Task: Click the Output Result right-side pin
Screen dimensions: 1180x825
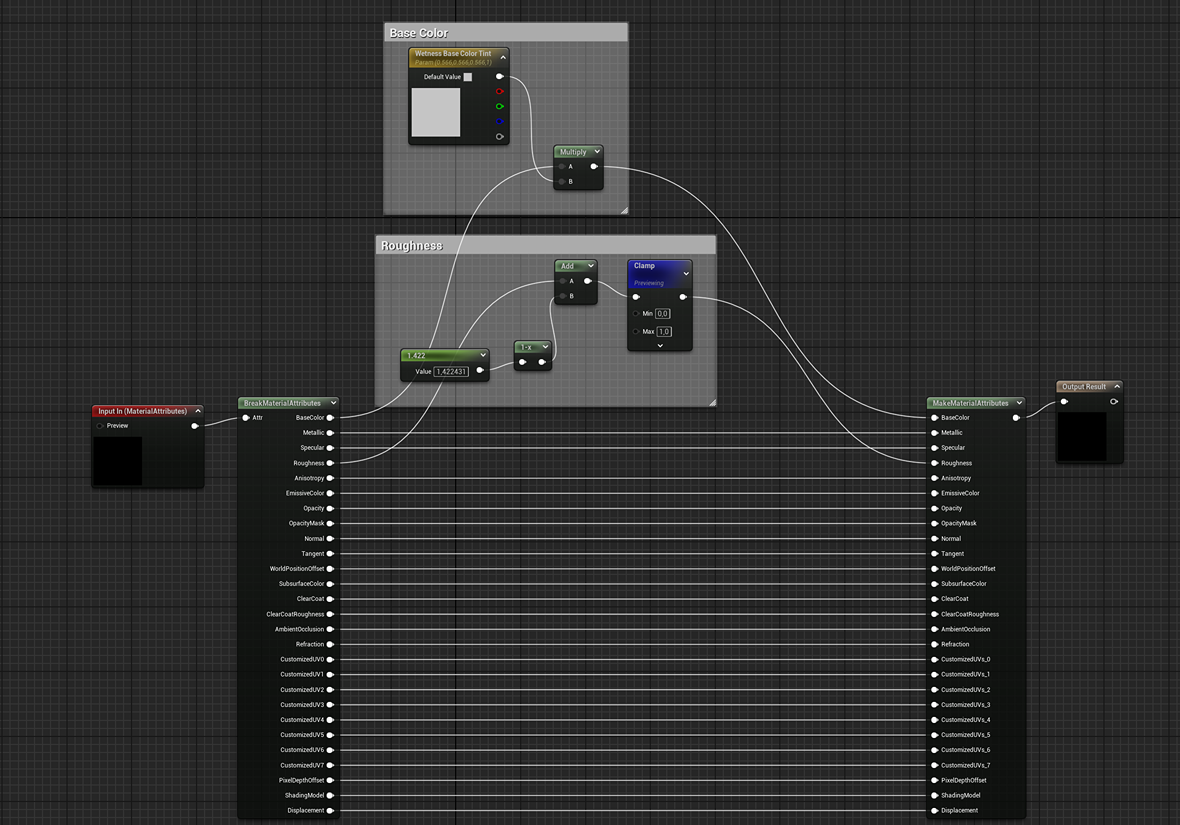Action: [x=1114, y=401]
